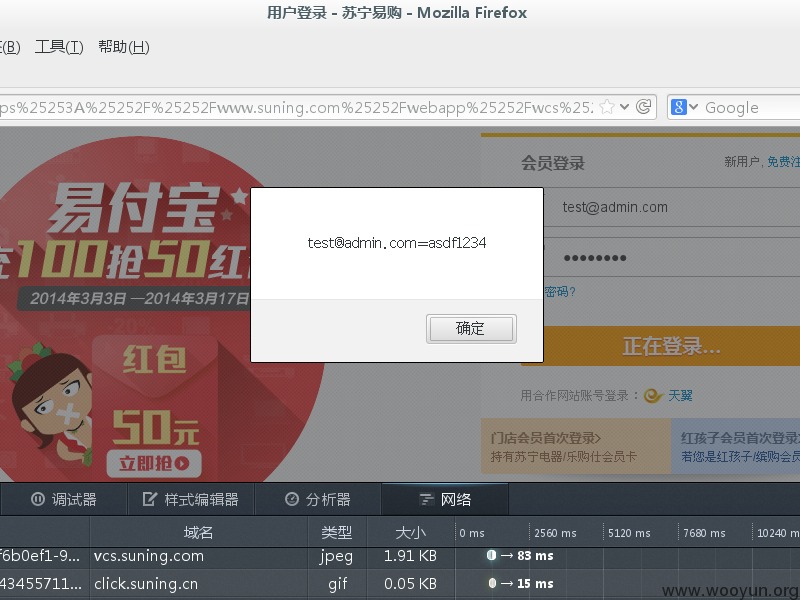The image size is (800, 600).
Task: Click the 天翼 partner login link
Action: (680, 395)
